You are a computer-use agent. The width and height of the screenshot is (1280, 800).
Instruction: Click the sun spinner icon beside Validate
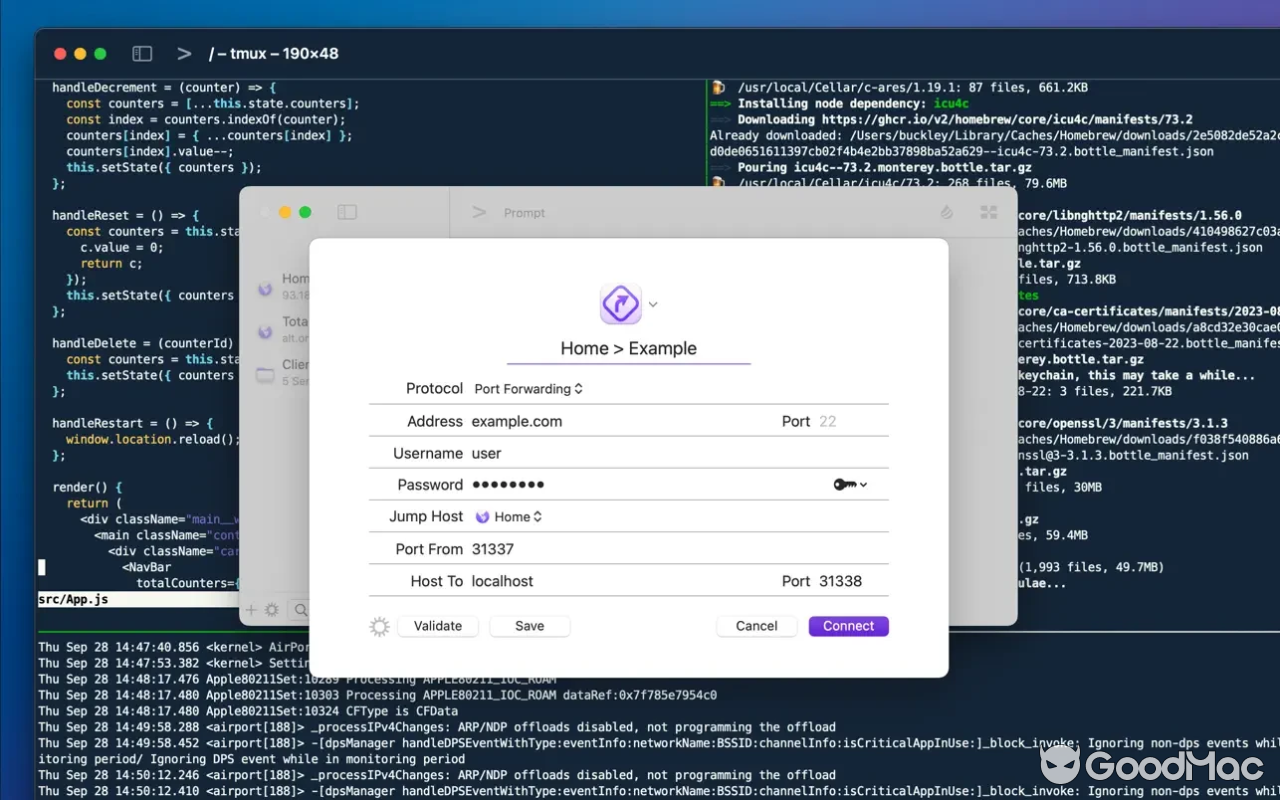tap(379, 625)
